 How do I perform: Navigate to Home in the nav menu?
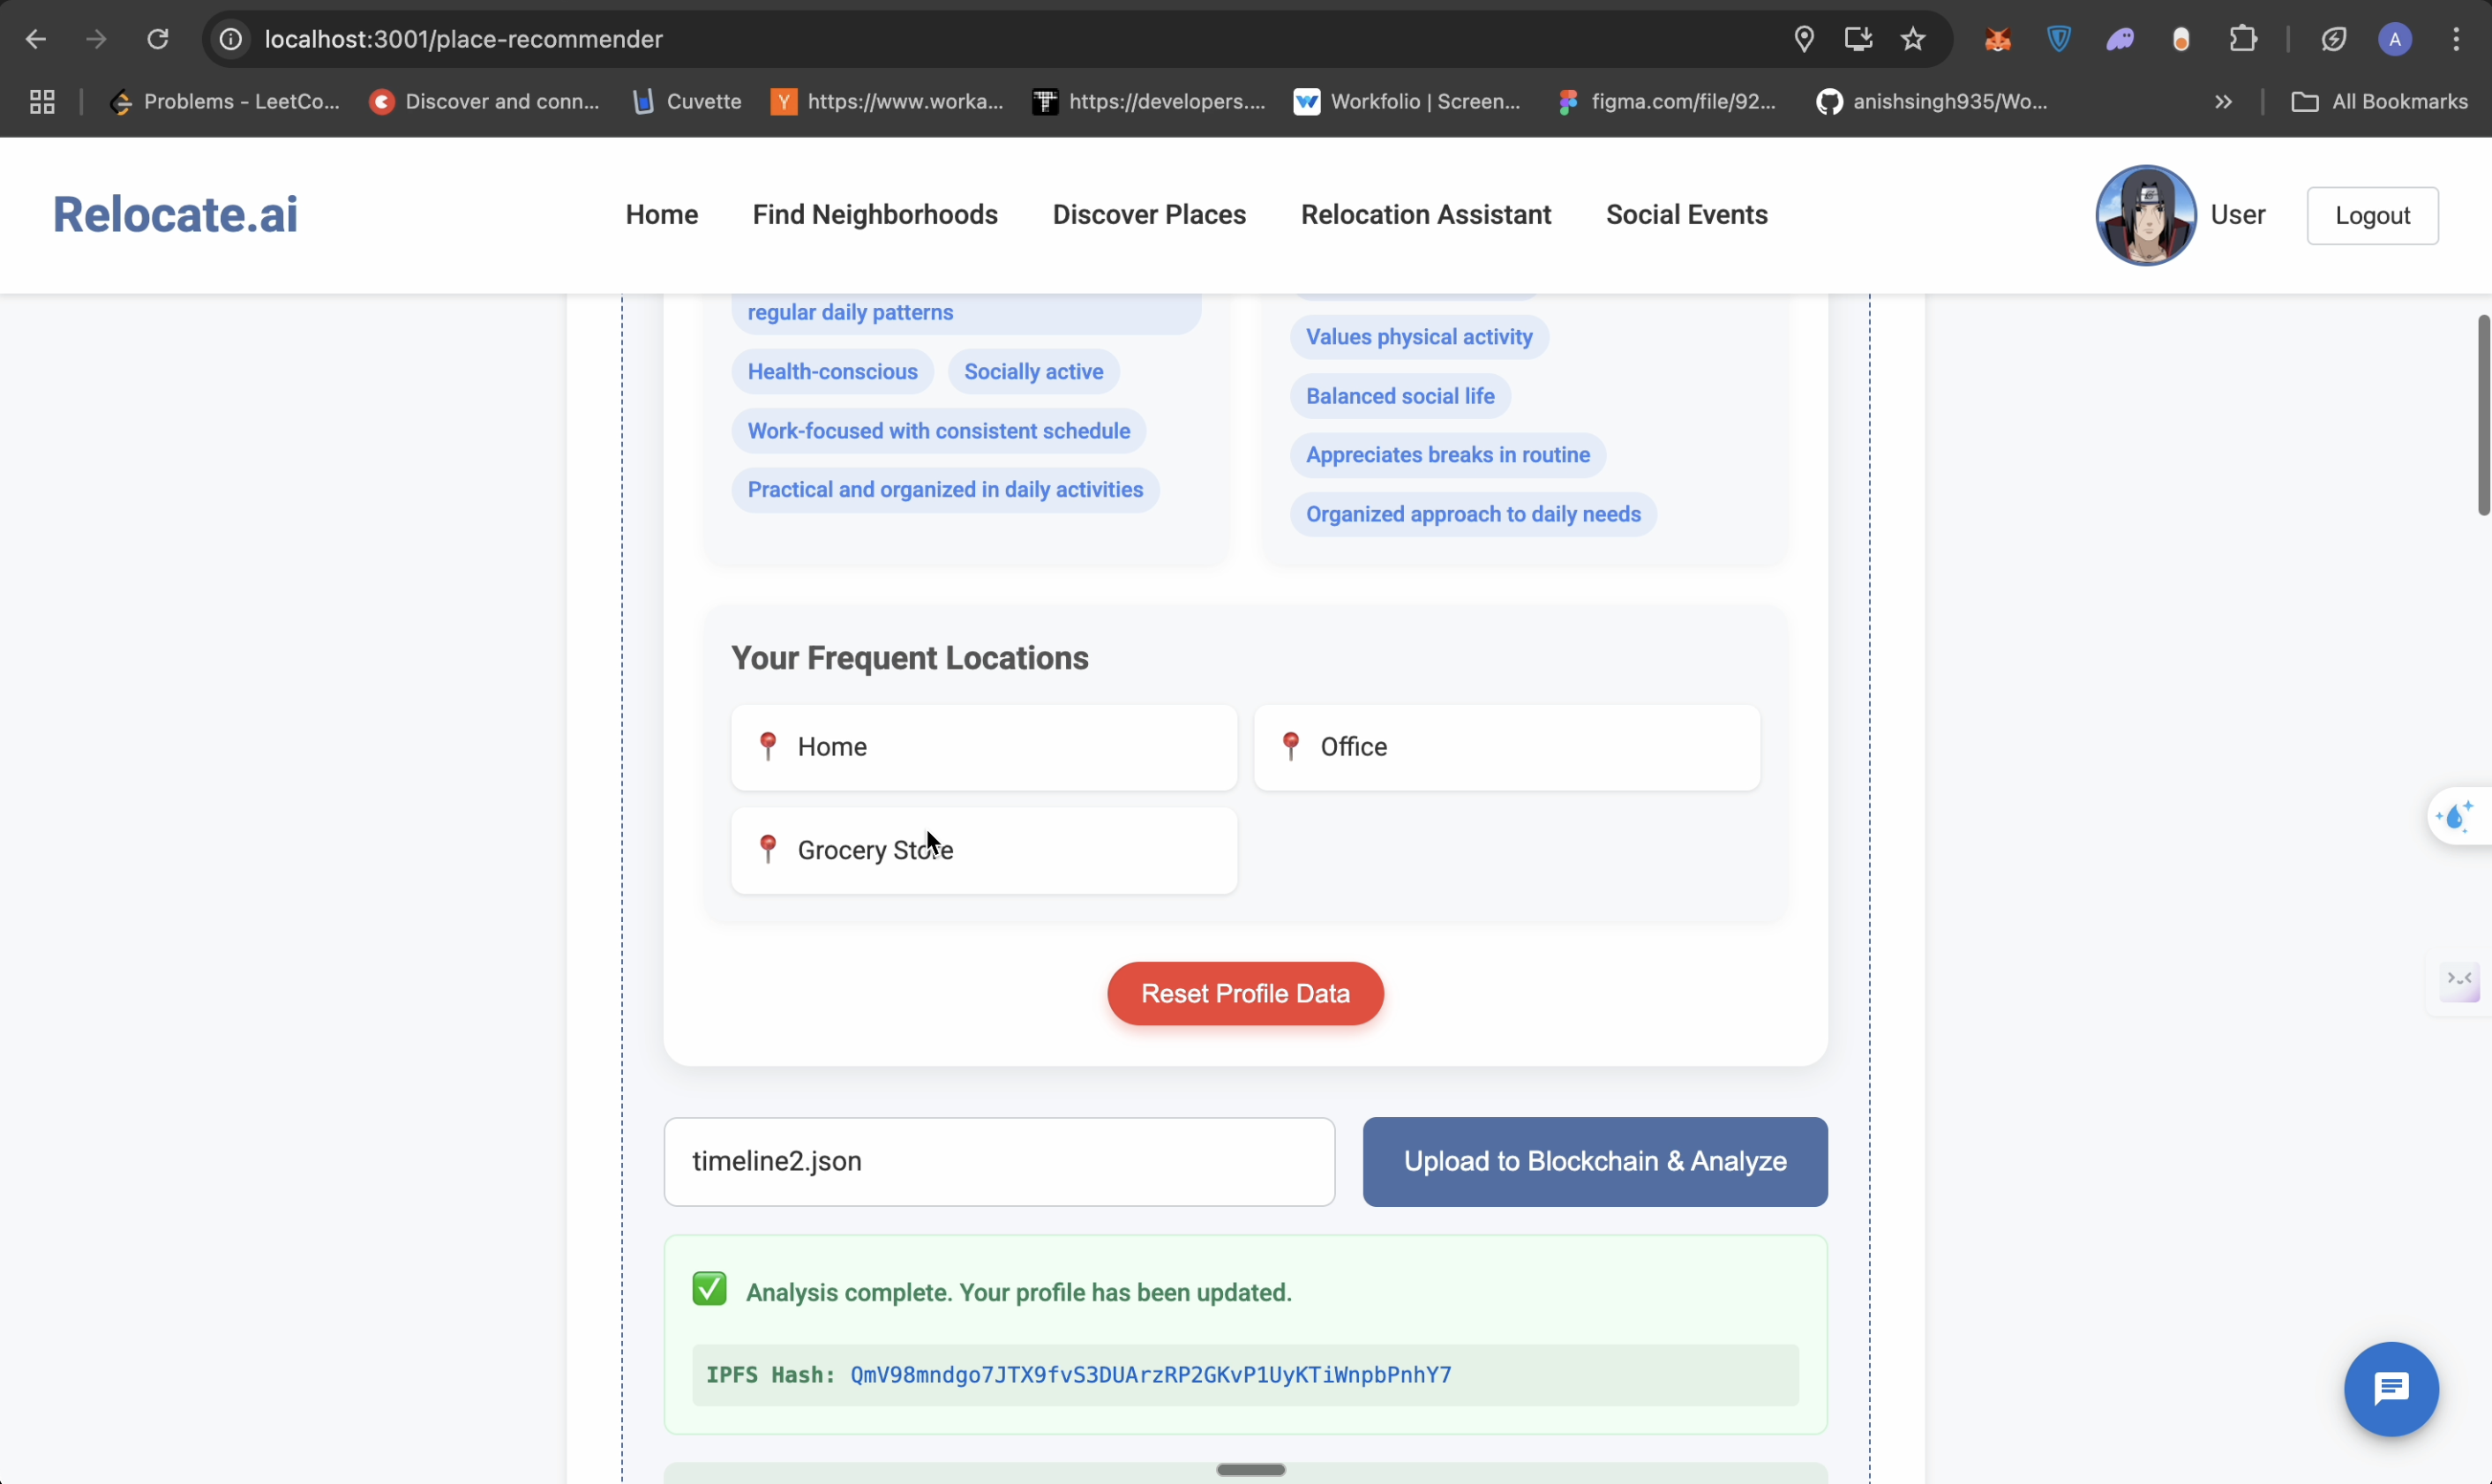(x=662, y=215)
